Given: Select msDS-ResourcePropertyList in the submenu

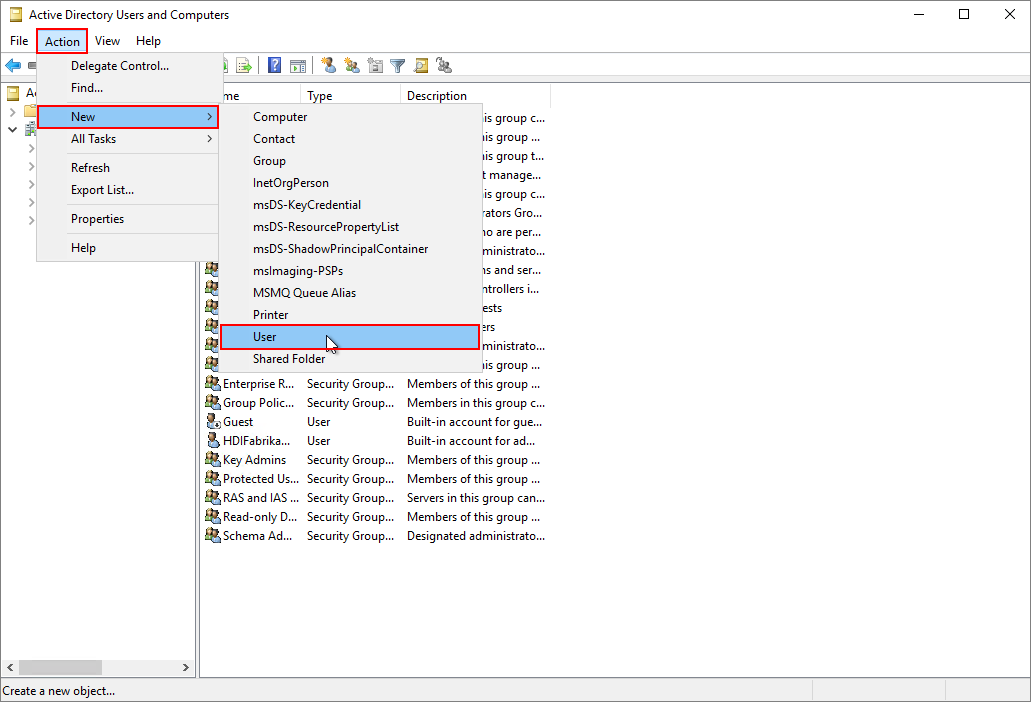Looking at the screenshot, I should tap(350, 227).
